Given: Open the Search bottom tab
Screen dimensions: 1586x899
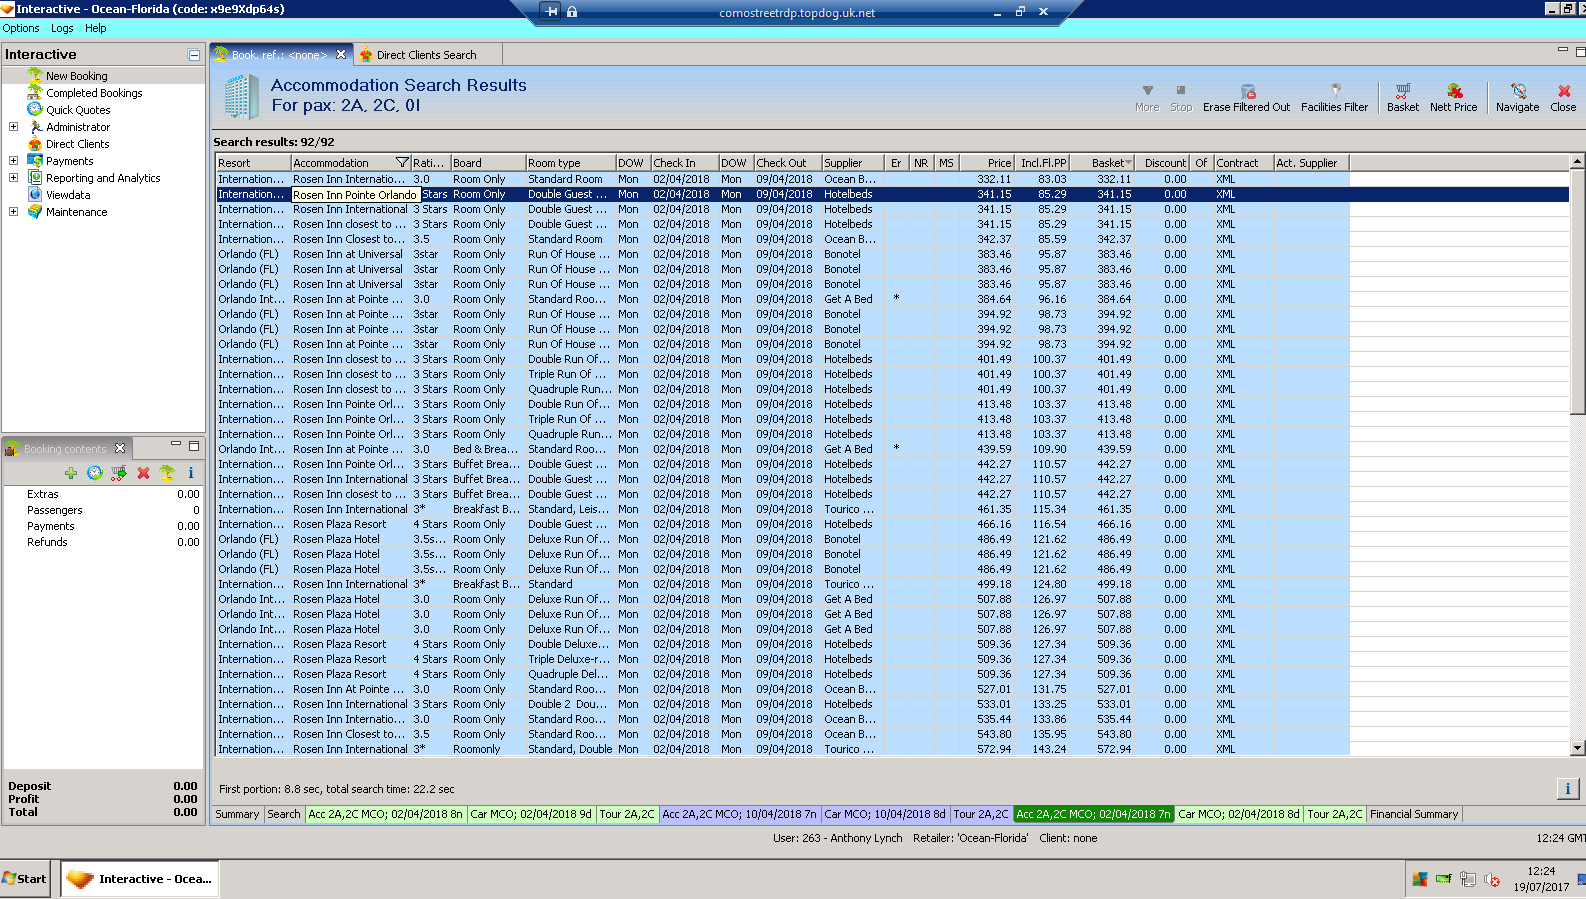Looking at the screenshot, I should tap(284, 814).
